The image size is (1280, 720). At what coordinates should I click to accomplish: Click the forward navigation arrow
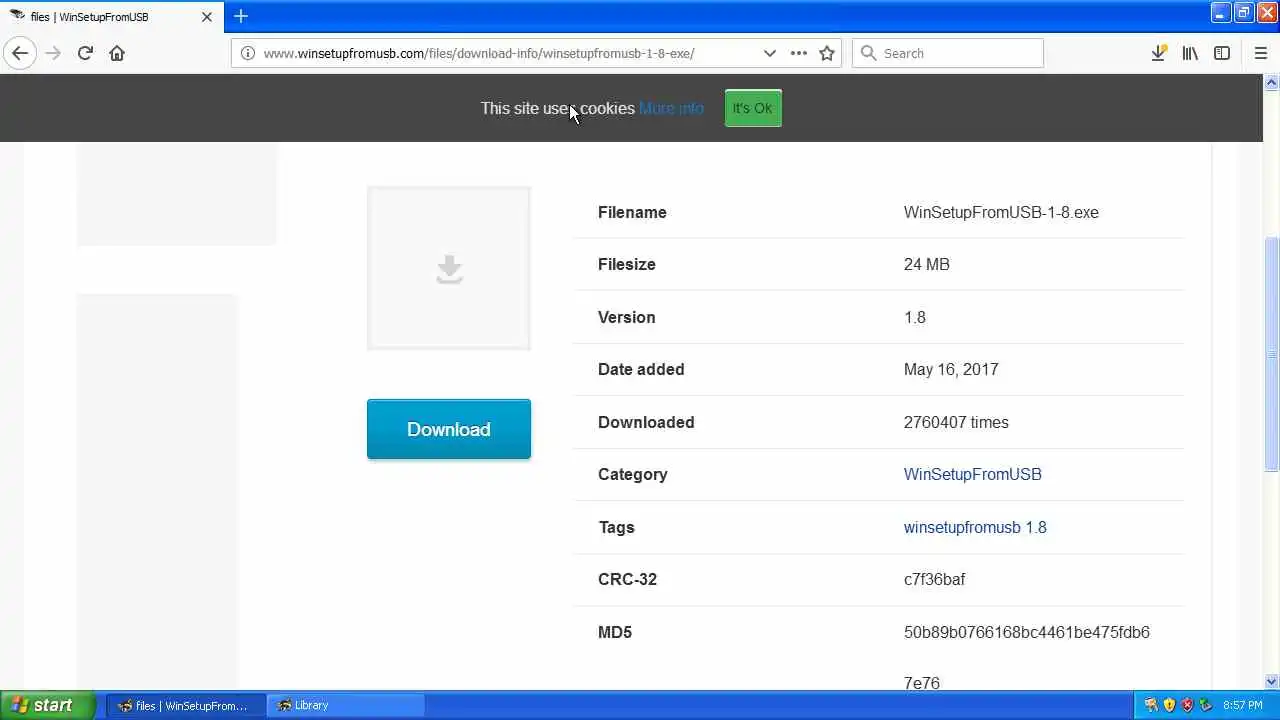click(x=53, y=53)
